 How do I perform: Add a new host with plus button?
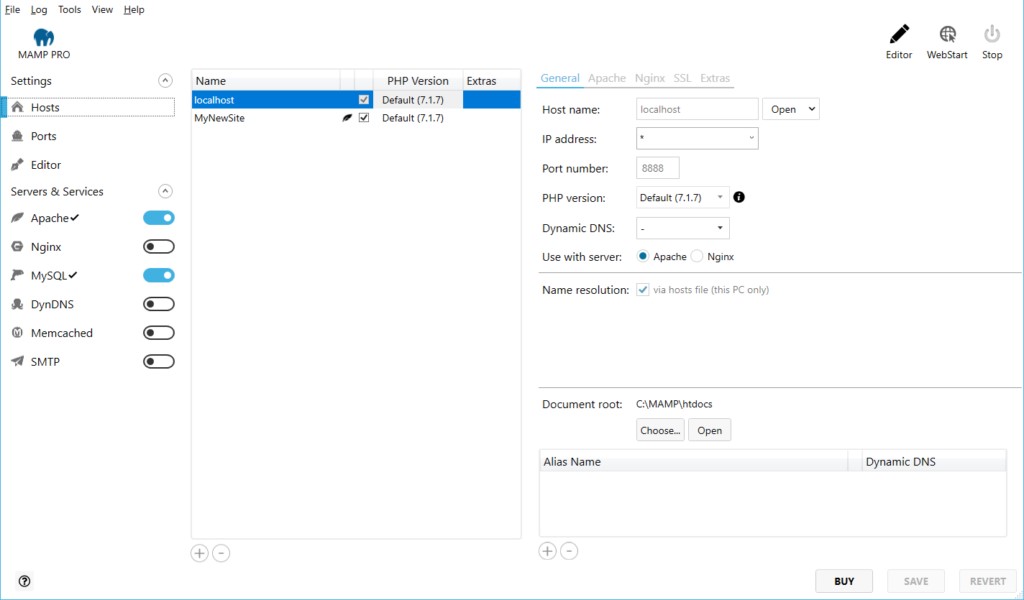point(199,553)
